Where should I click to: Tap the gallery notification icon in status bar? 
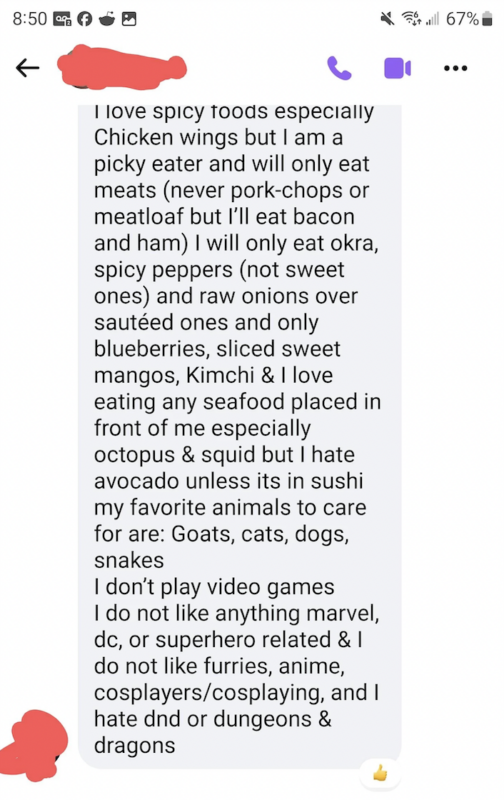click(x=129, y=19)
